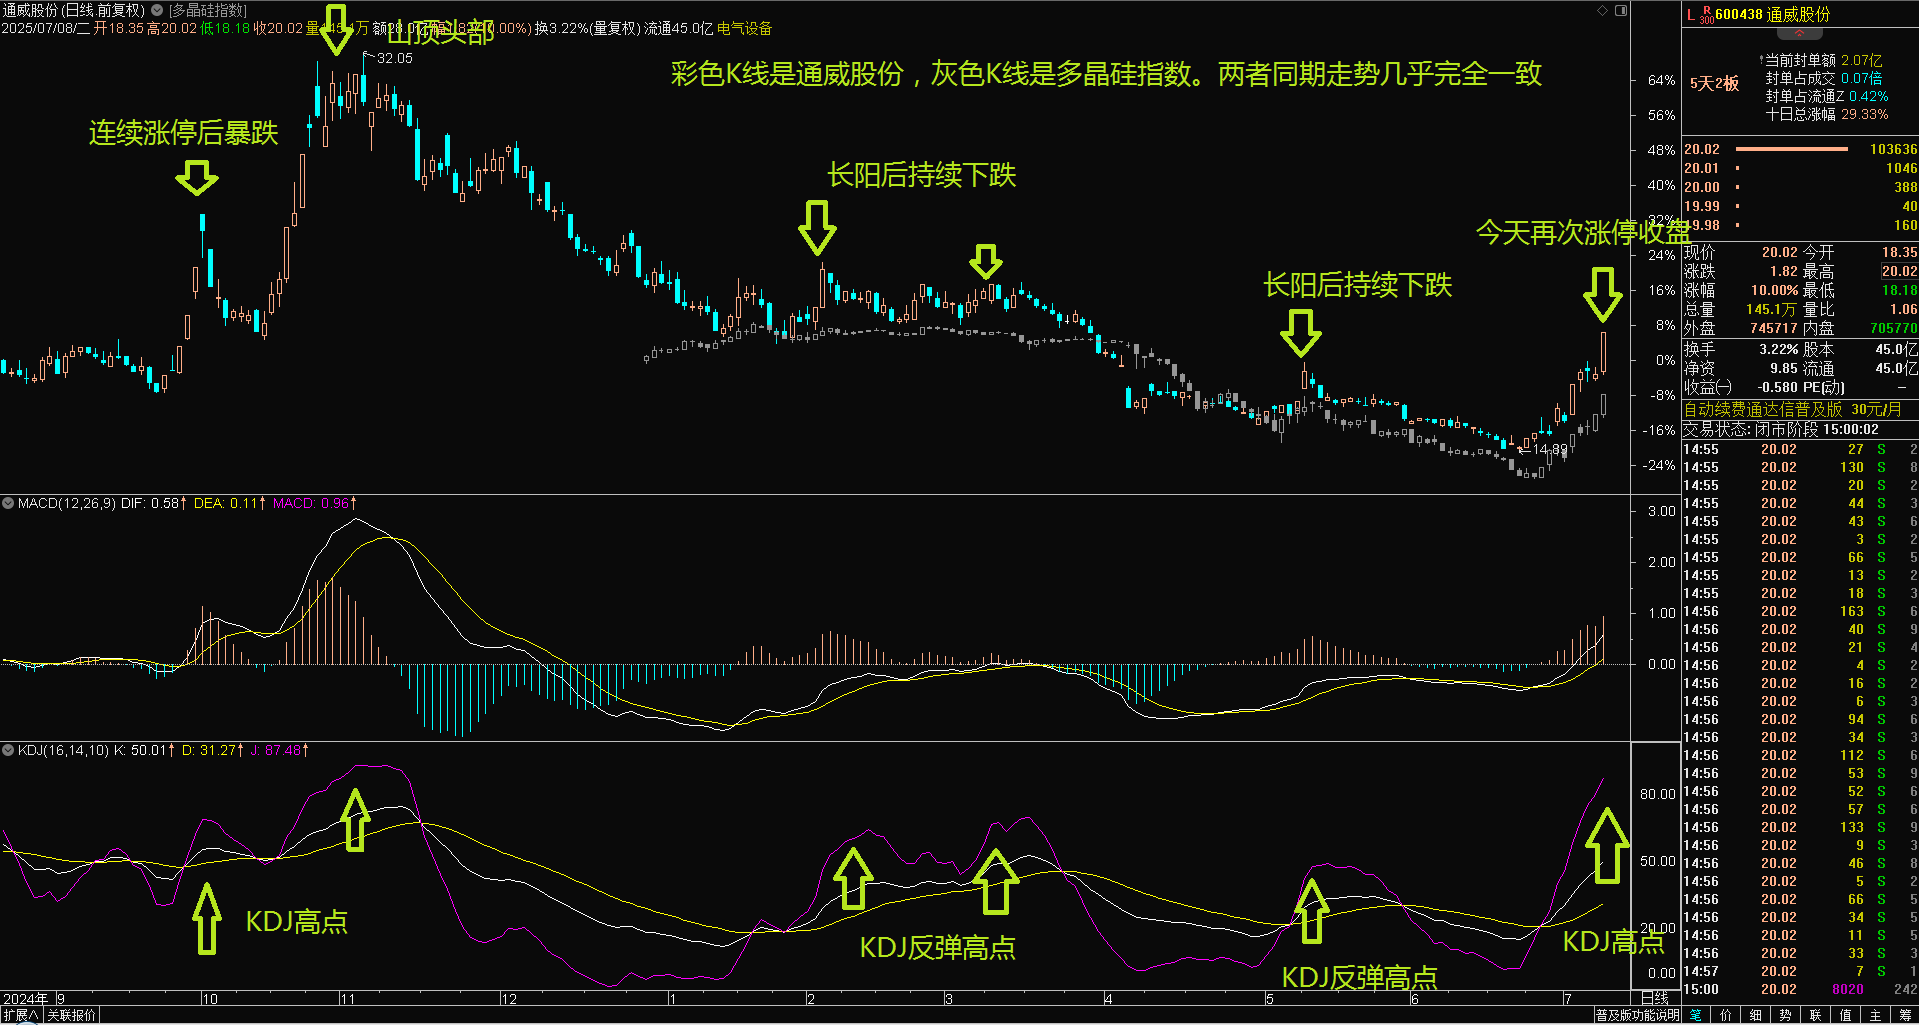Open the 价 (price) tab
The width and height of the screenshot is (1919, 1025).
[x=1726, y=1015]
